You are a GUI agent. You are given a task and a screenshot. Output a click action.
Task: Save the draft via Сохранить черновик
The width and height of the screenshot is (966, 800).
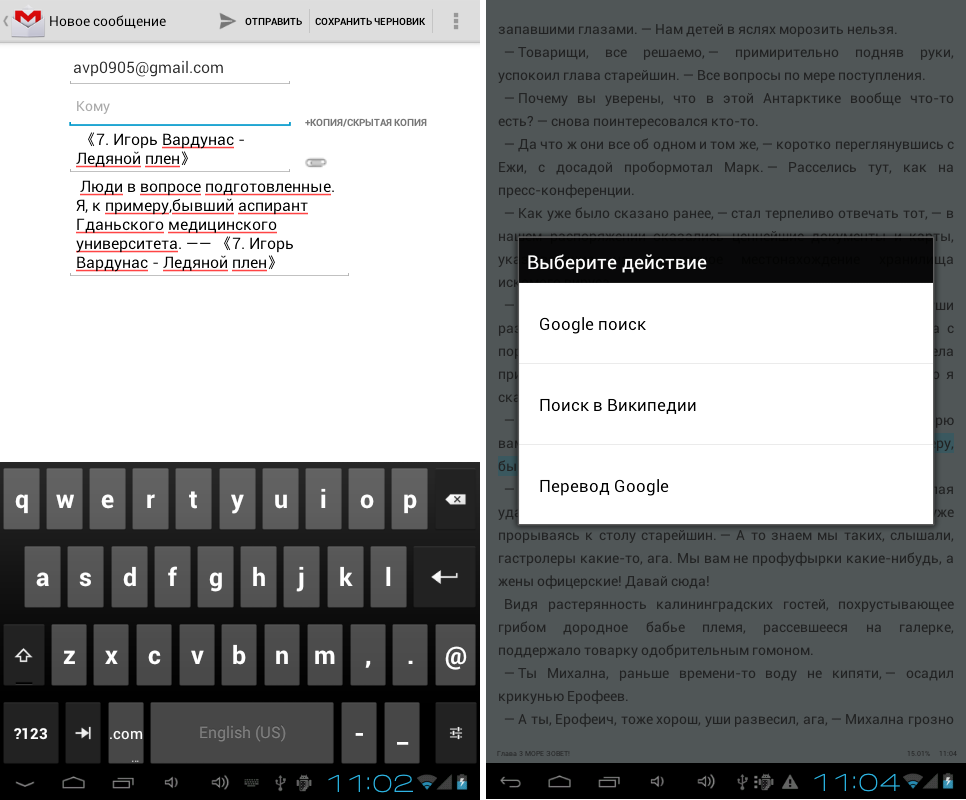pos(369,21)
